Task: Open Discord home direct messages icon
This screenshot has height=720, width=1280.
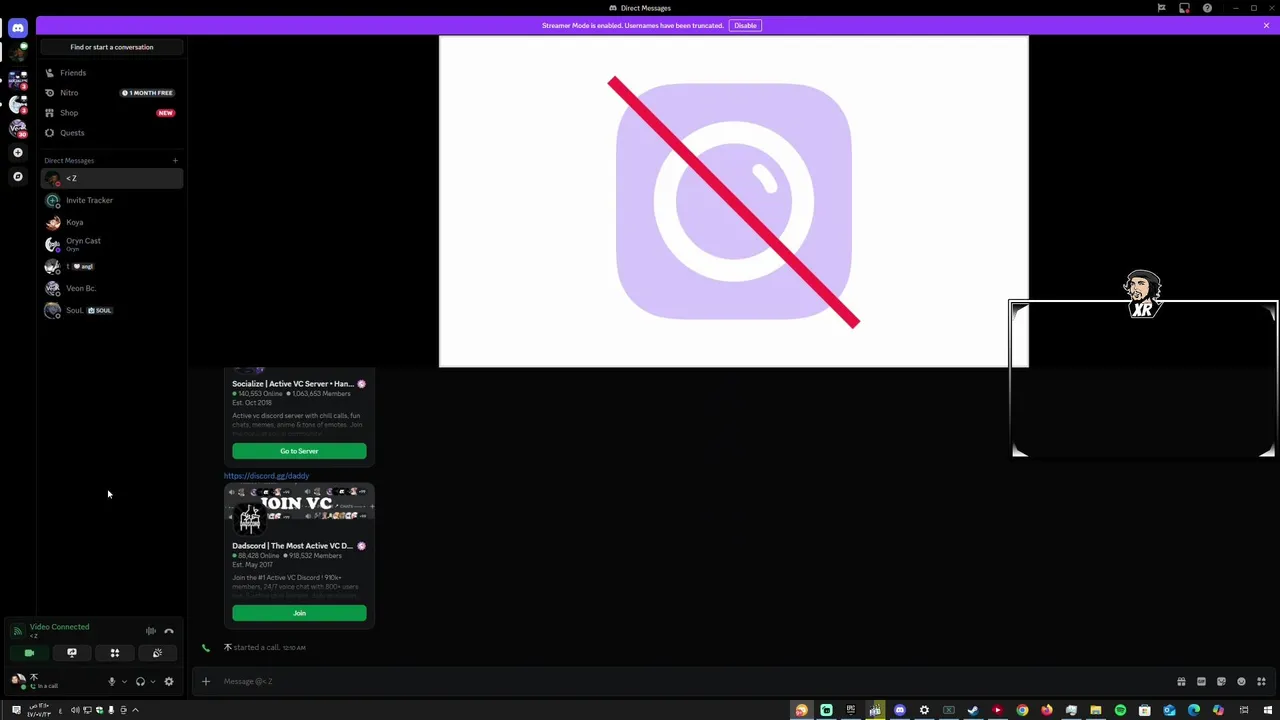Action: 17,28
